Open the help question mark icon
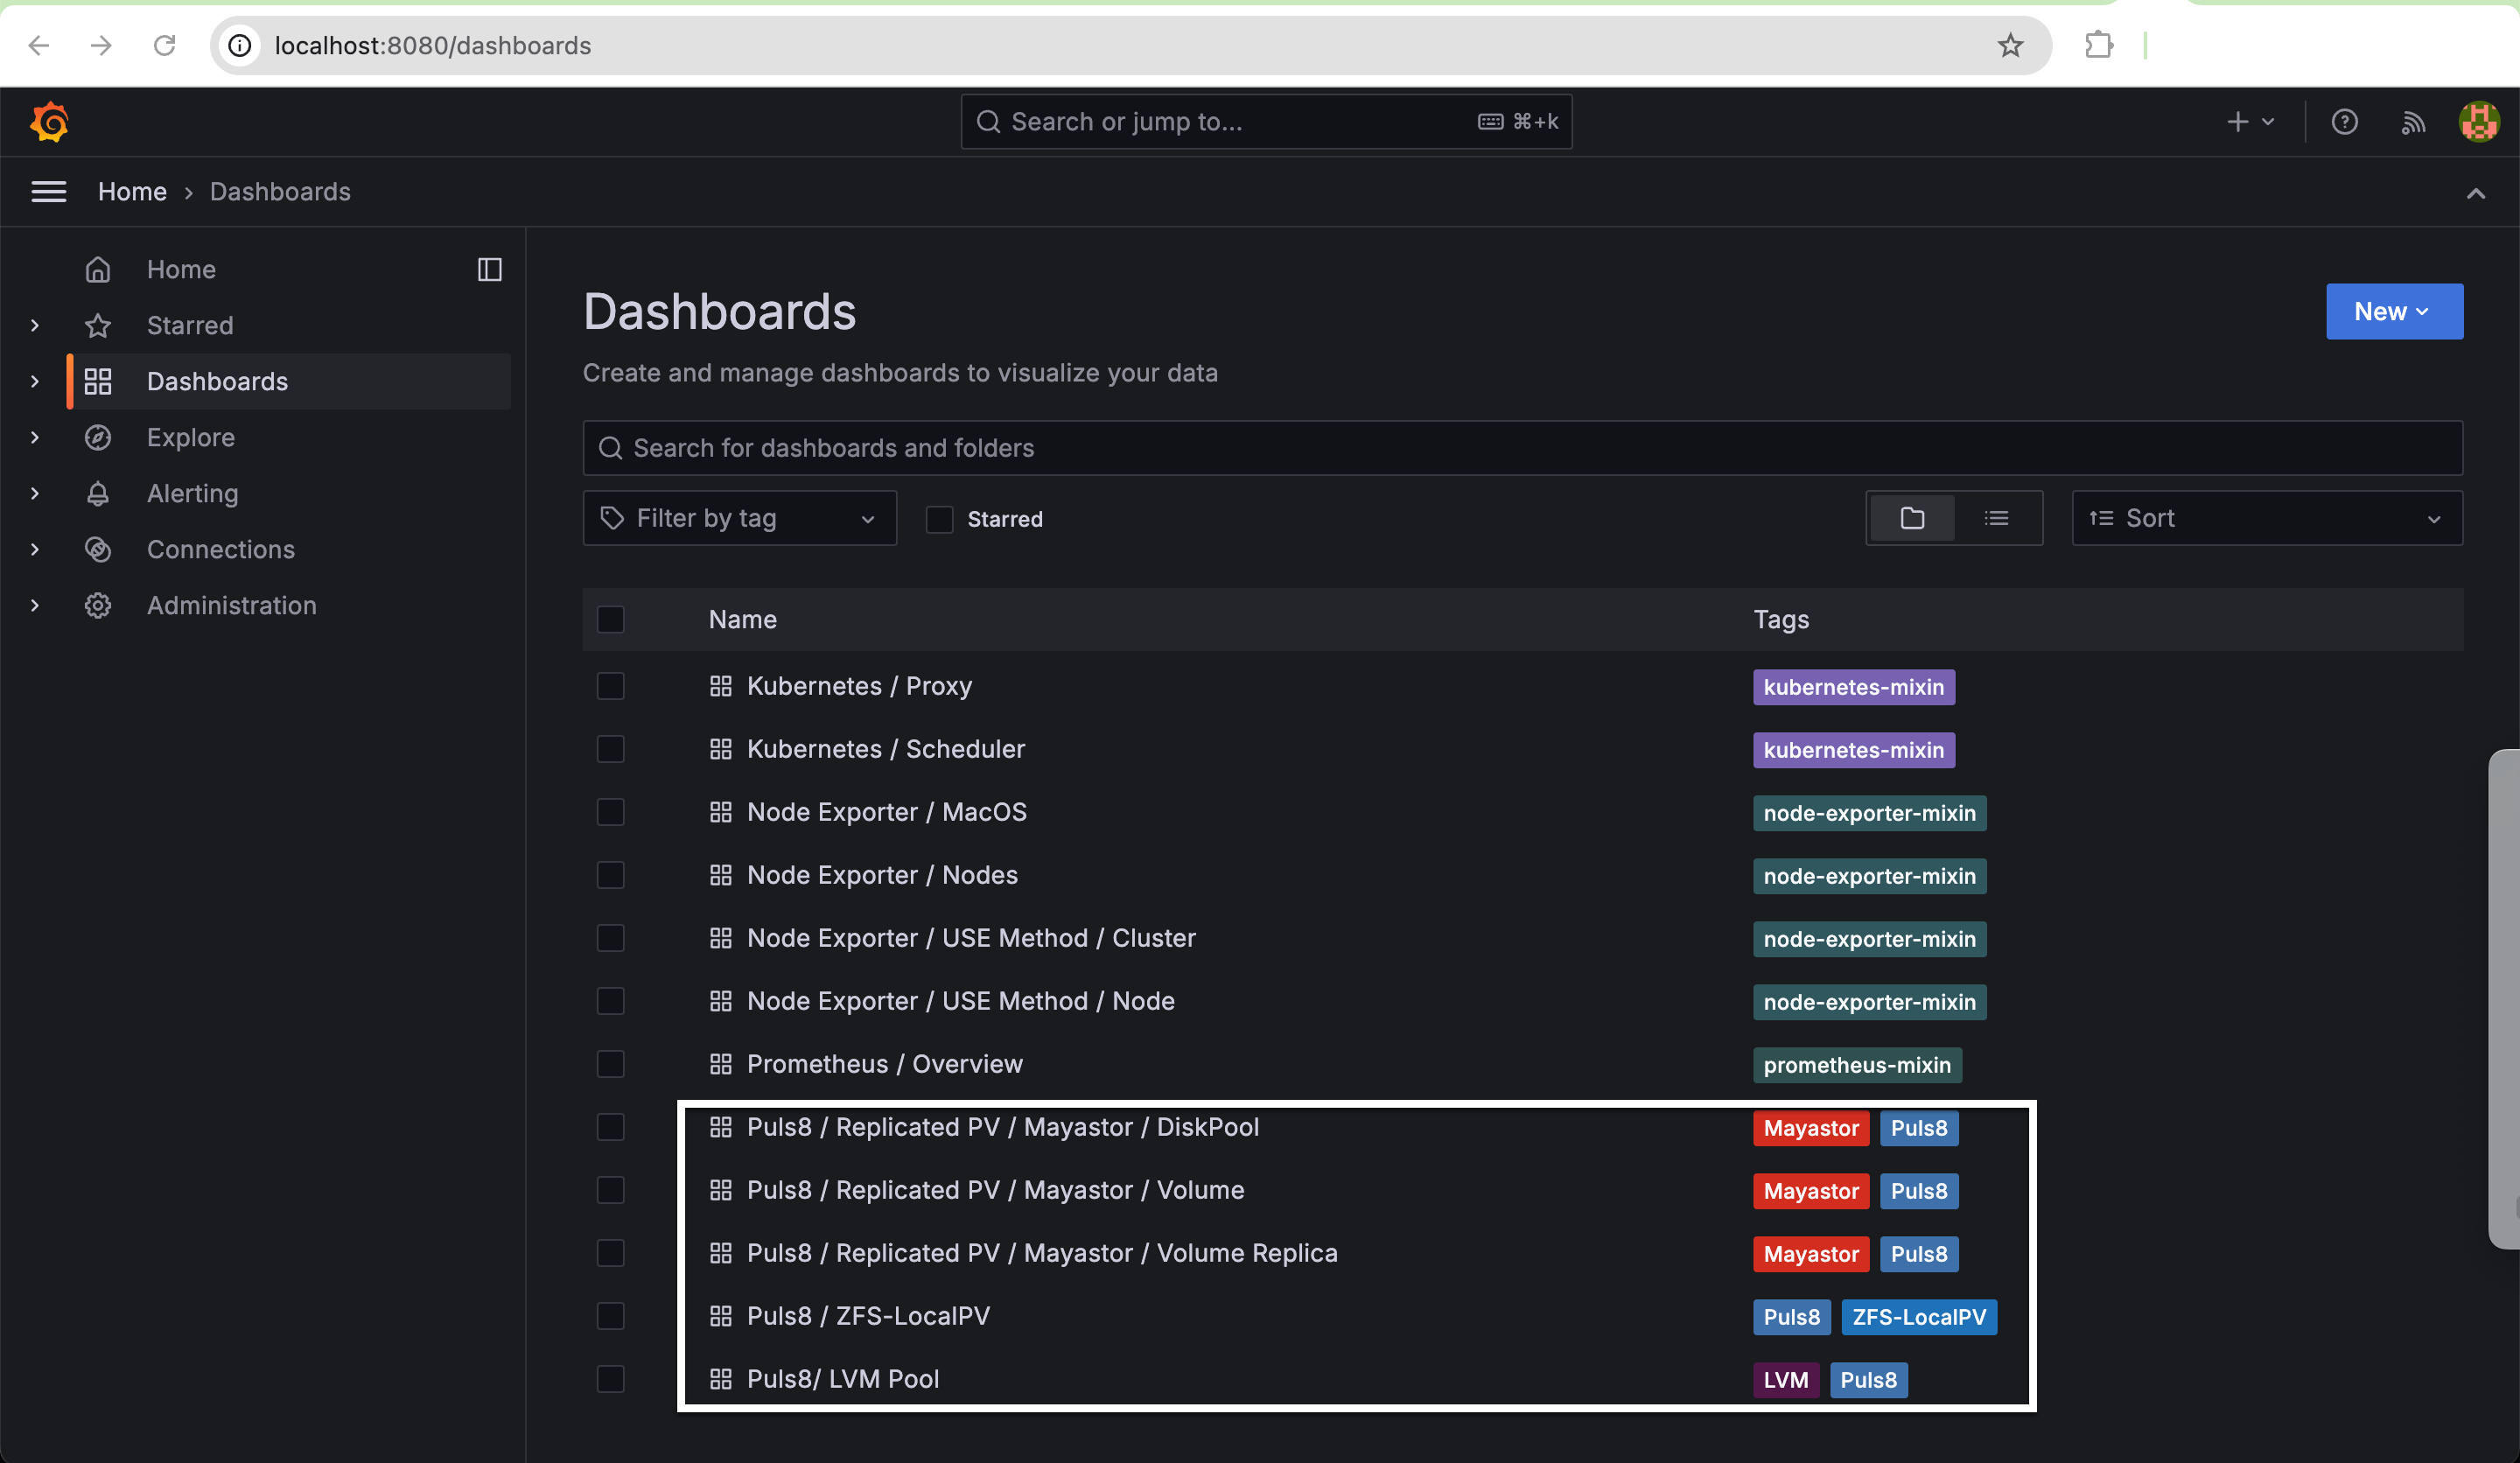The image size is (2520, 1463). [x=2345, y=122]
